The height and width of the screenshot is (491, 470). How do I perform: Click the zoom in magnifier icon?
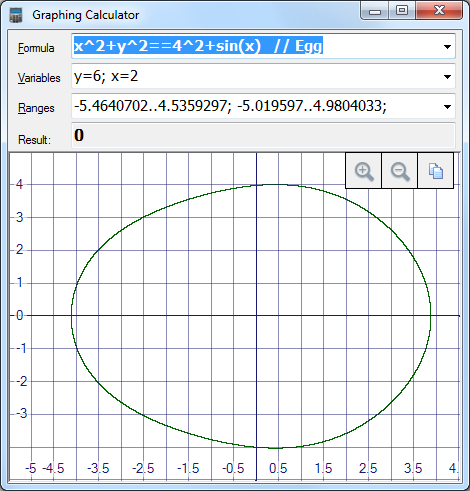pos(364,171)
